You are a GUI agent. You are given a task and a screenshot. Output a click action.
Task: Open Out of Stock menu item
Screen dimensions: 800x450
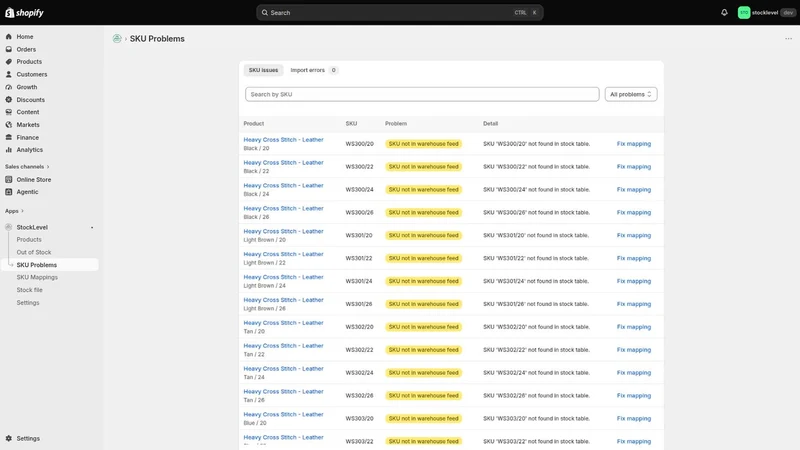pyautogui.click(x=34, y=253)
